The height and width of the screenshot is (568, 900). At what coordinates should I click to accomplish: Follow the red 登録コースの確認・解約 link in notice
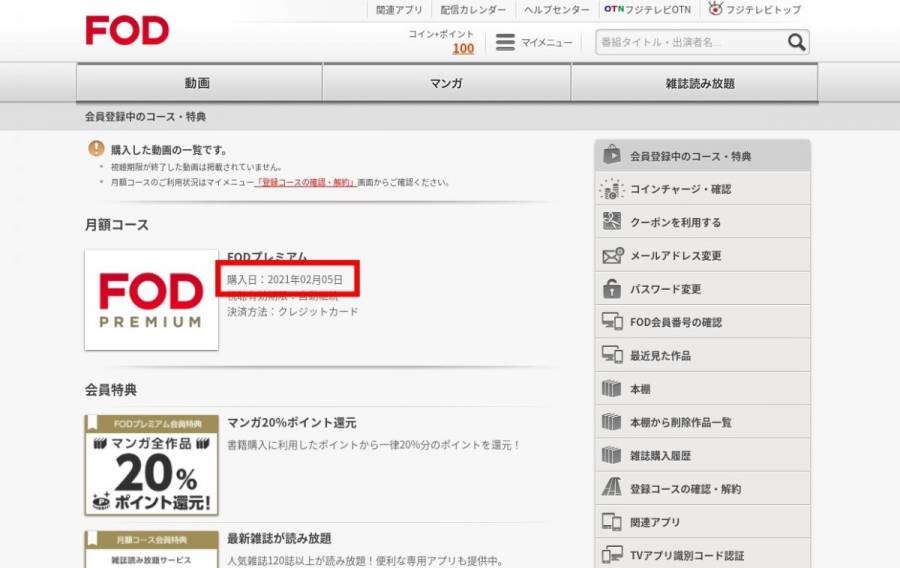[x=305, y=182]
